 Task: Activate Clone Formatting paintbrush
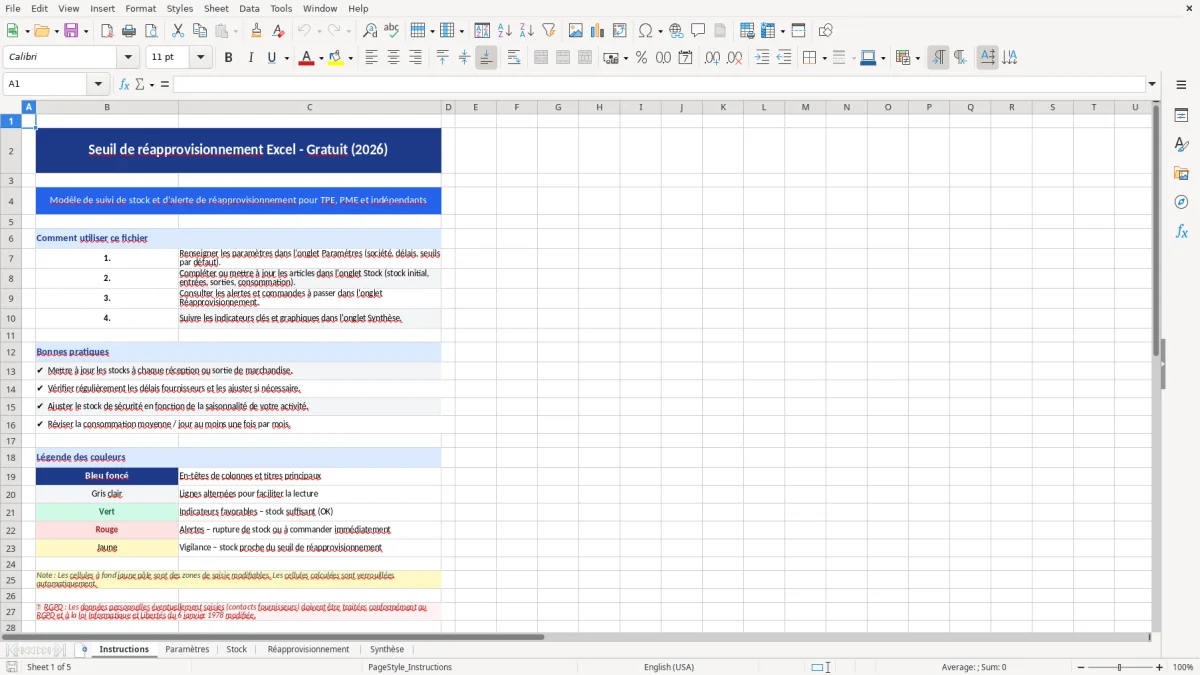click(257, 31)
